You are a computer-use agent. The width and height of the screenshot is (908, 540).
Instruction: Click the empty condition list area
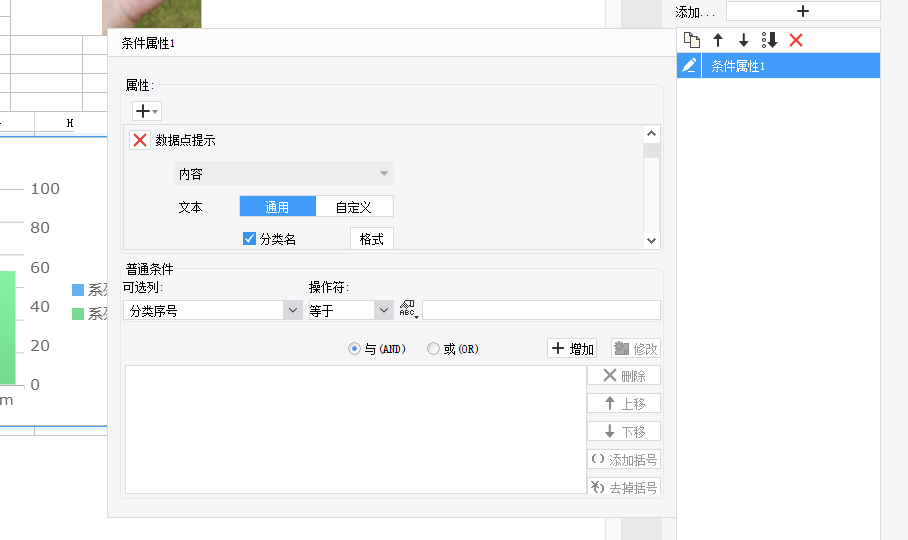pyautogui.click(x=356, y=429)
